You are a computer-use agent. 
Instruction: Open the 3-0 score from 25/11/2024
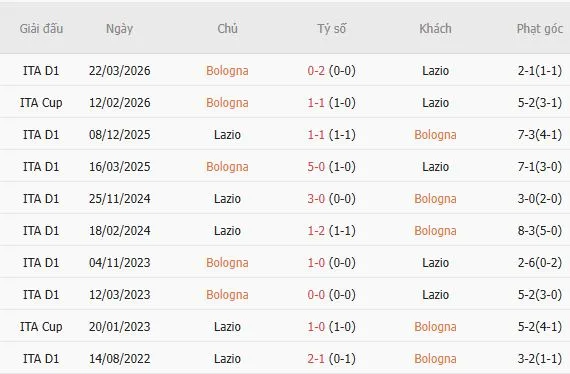coord(316,198)
